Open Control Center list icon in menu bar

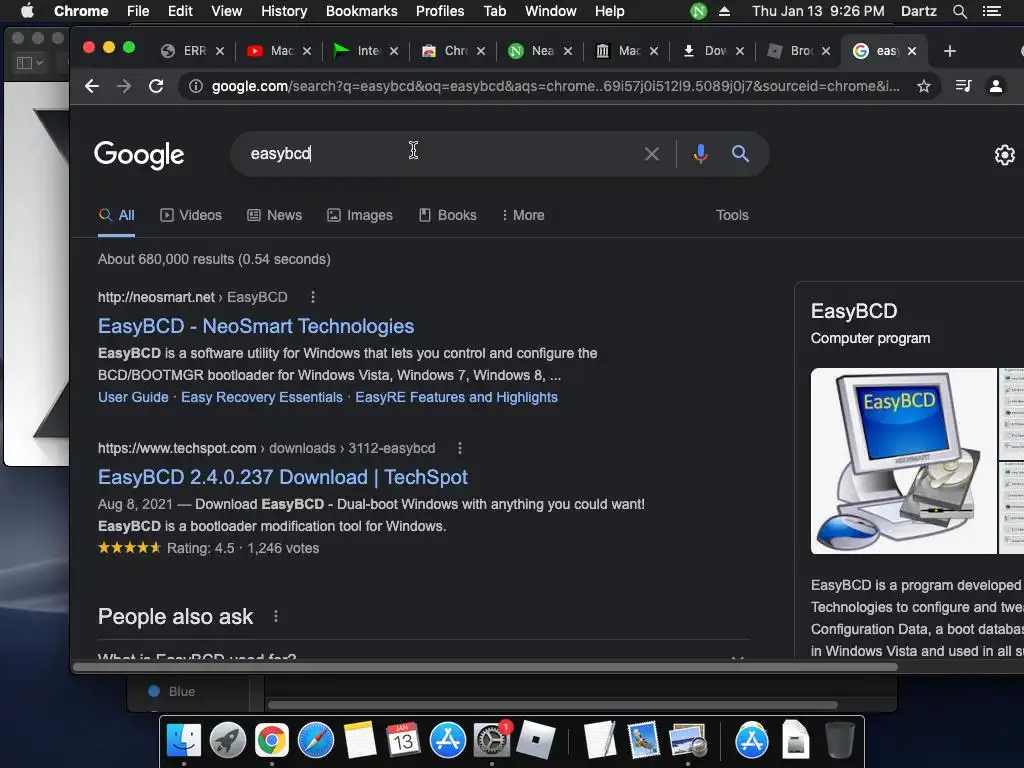tap(992, 11)
